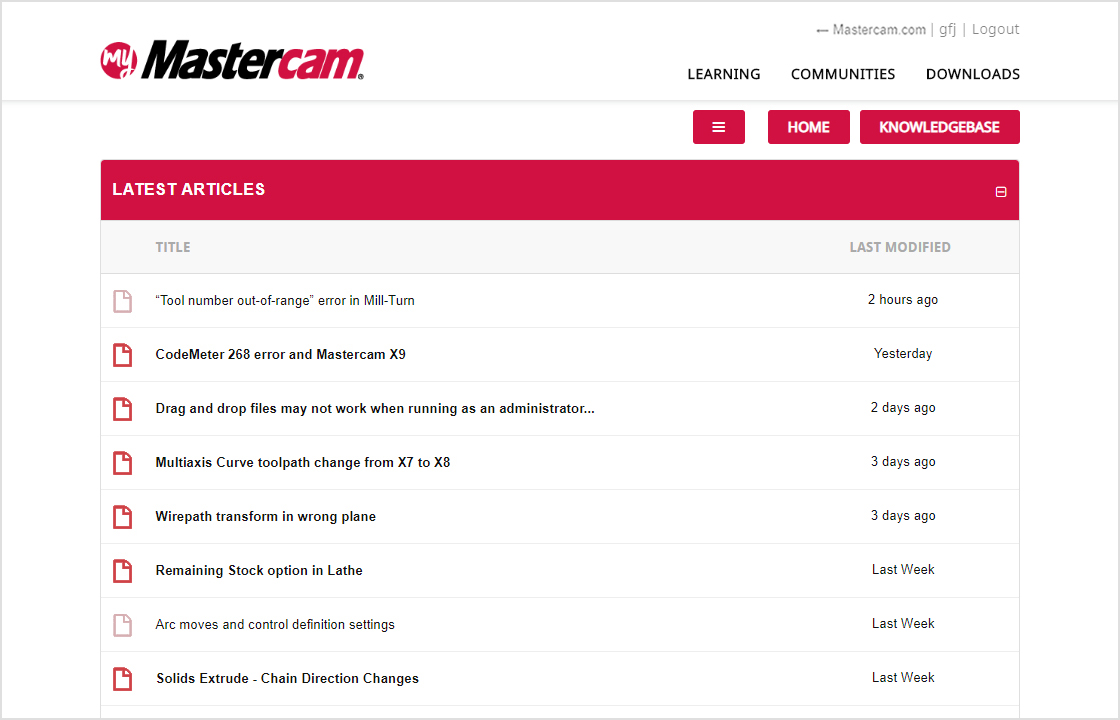
Task: Collapse the Latest Articles panel
Action: (x=1001, y=191)
